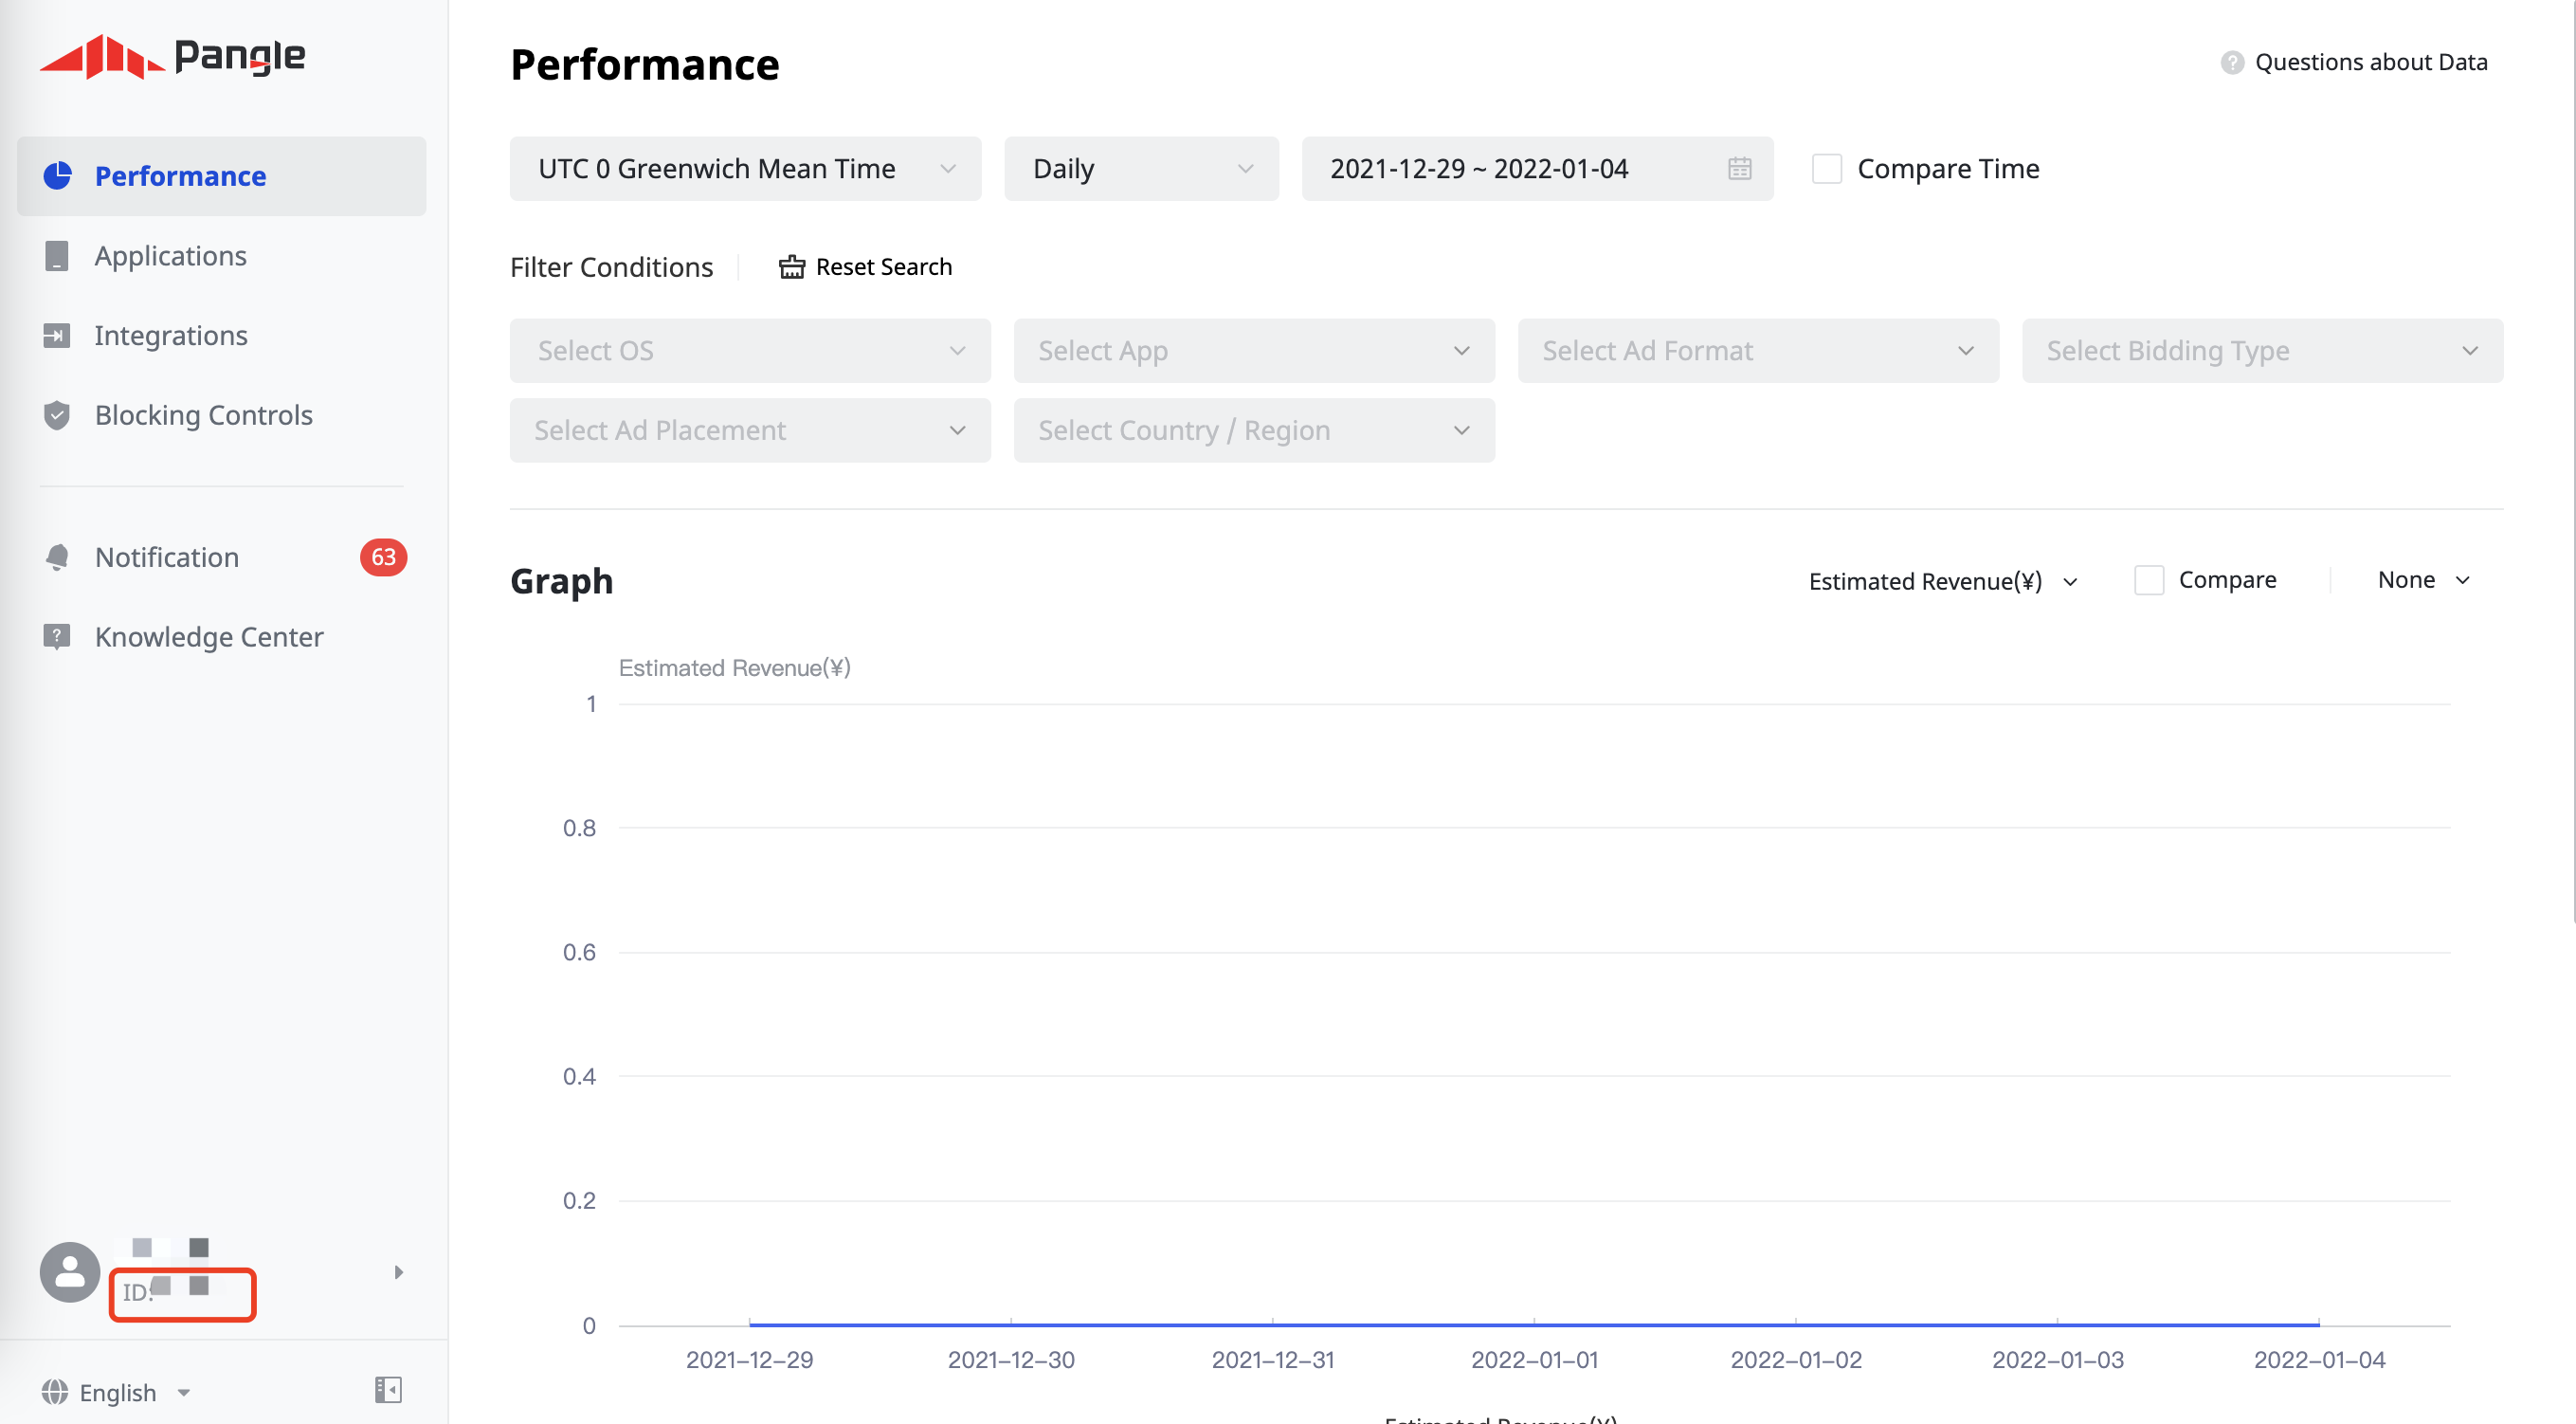
Task: Go to Applications menu item
Action: tap(170, 256)
